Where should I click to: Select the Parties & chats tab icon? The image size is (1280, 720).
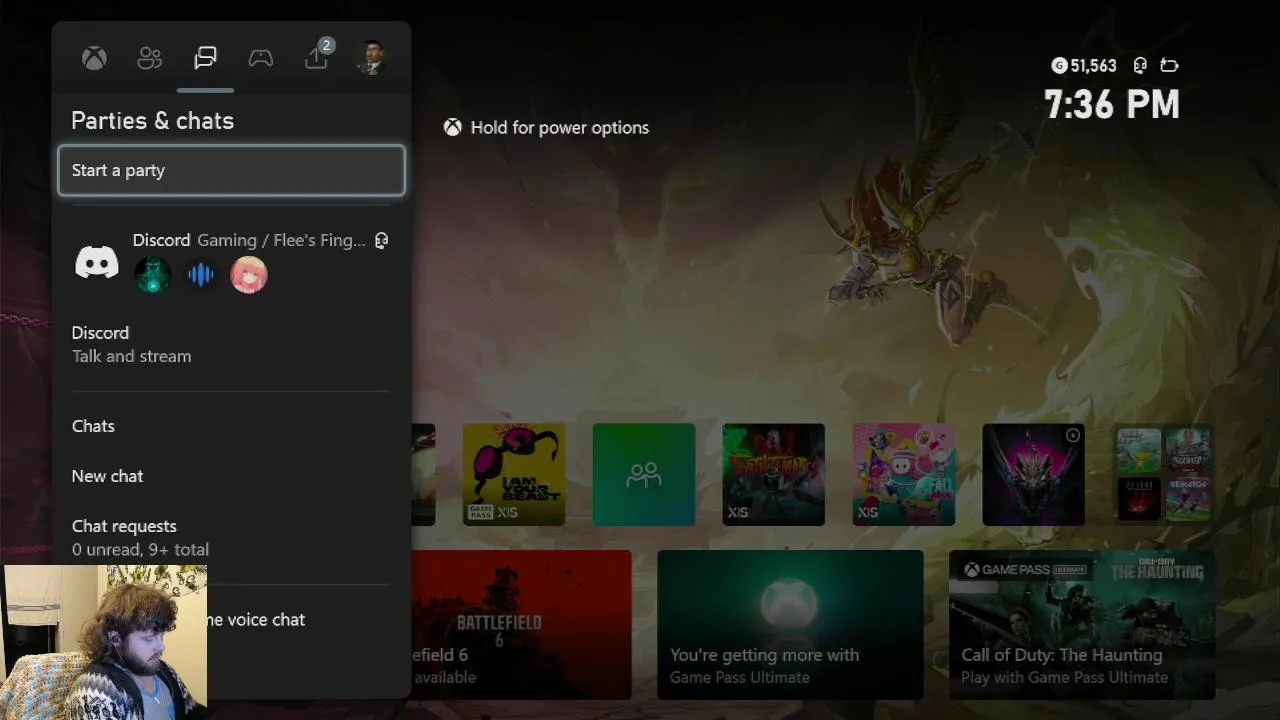(205, 58)
